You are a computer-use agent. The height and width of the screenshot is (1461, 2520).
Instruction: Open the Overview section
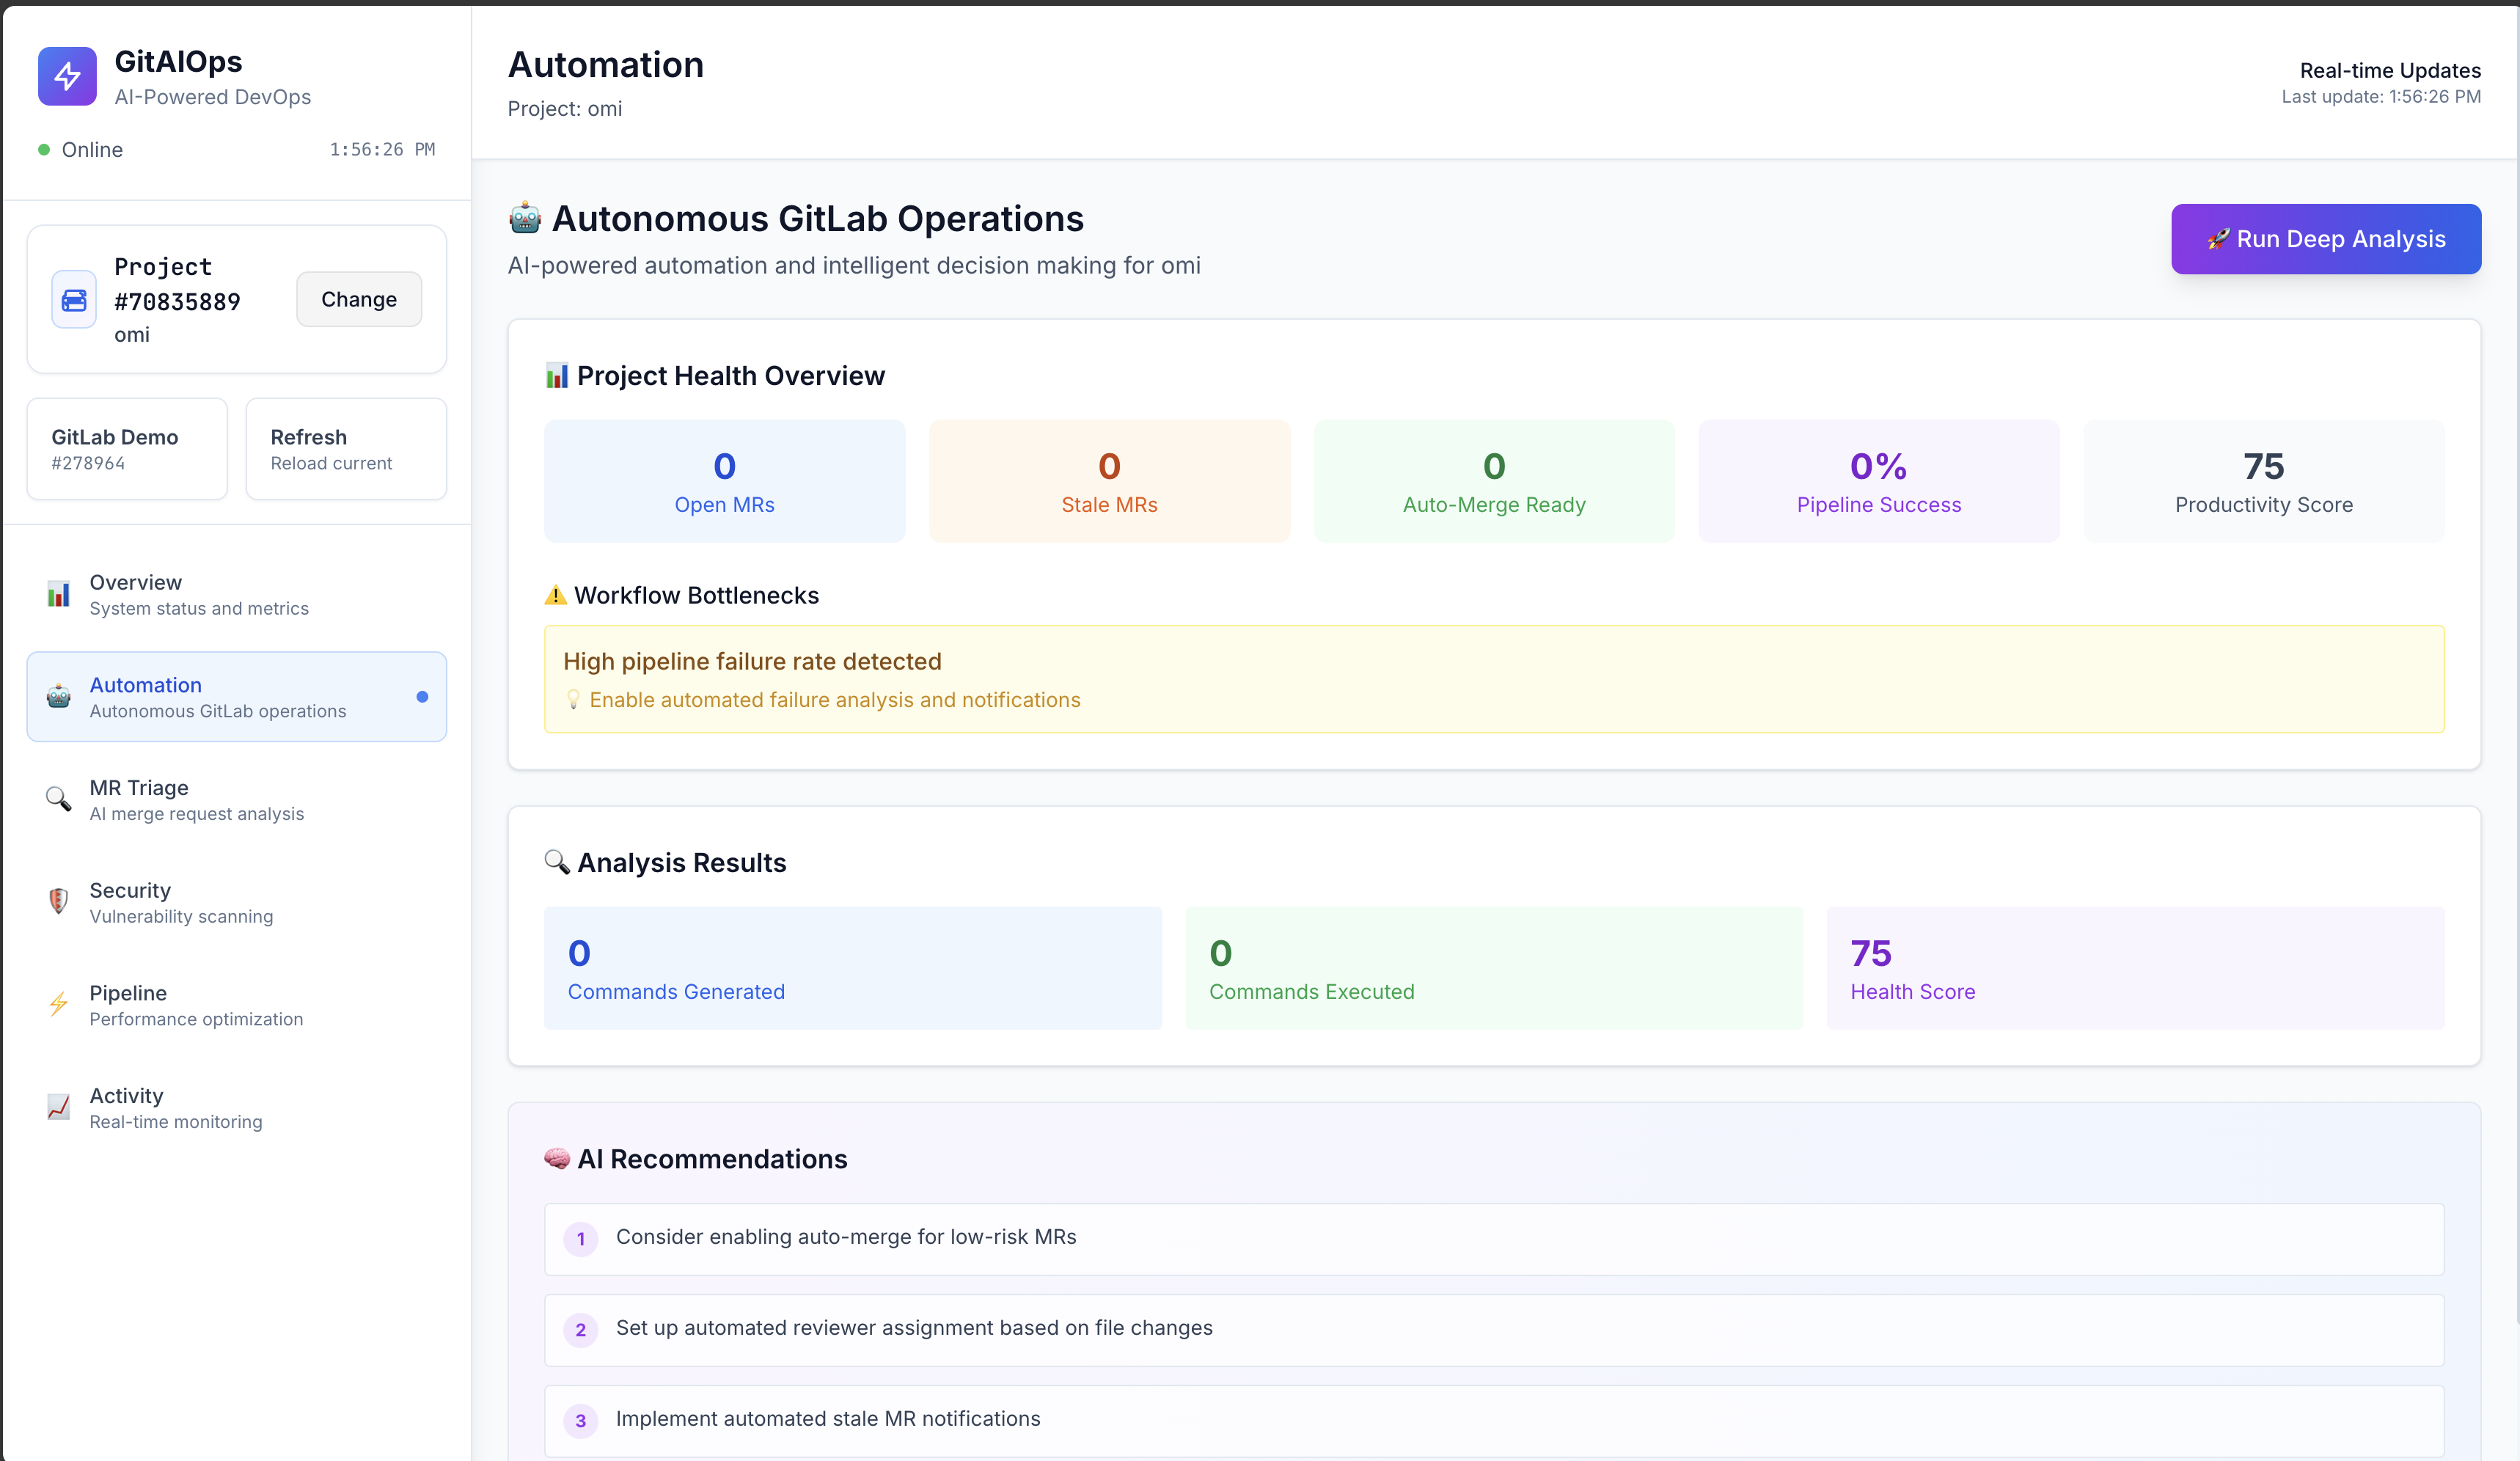[x=198, y=594]
